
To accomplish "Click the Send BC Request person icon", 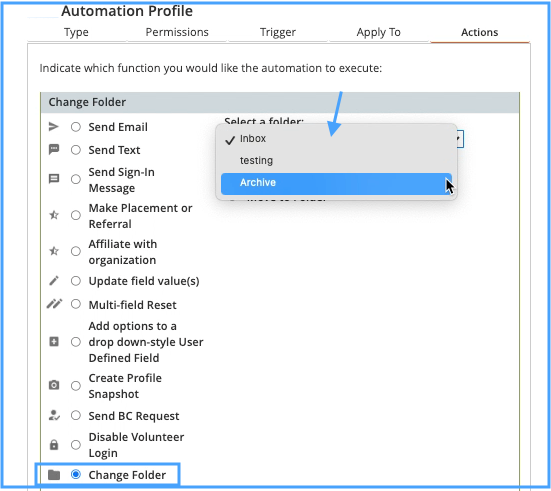I will click(54, 415).
